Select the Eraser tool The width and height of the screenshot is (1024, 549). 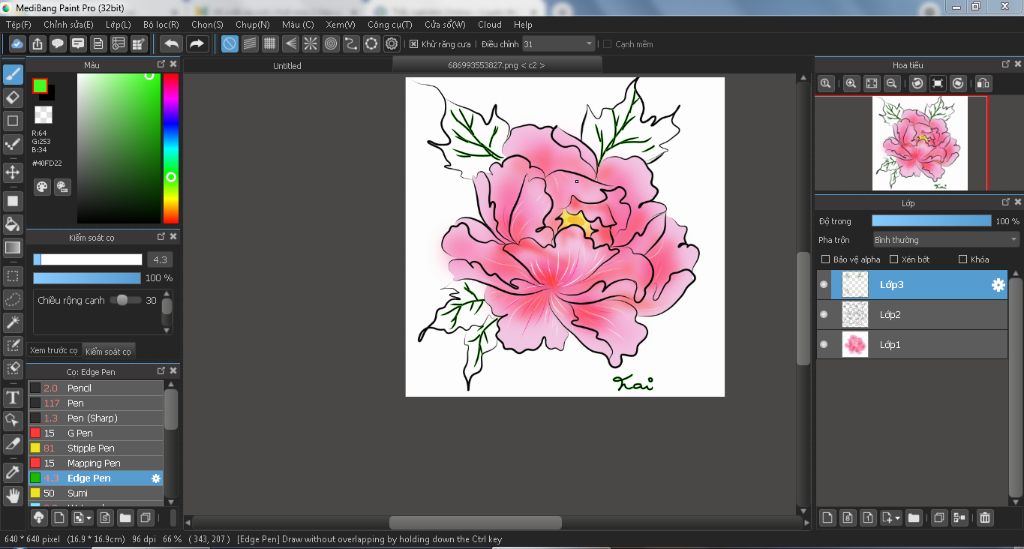(12, 98)
